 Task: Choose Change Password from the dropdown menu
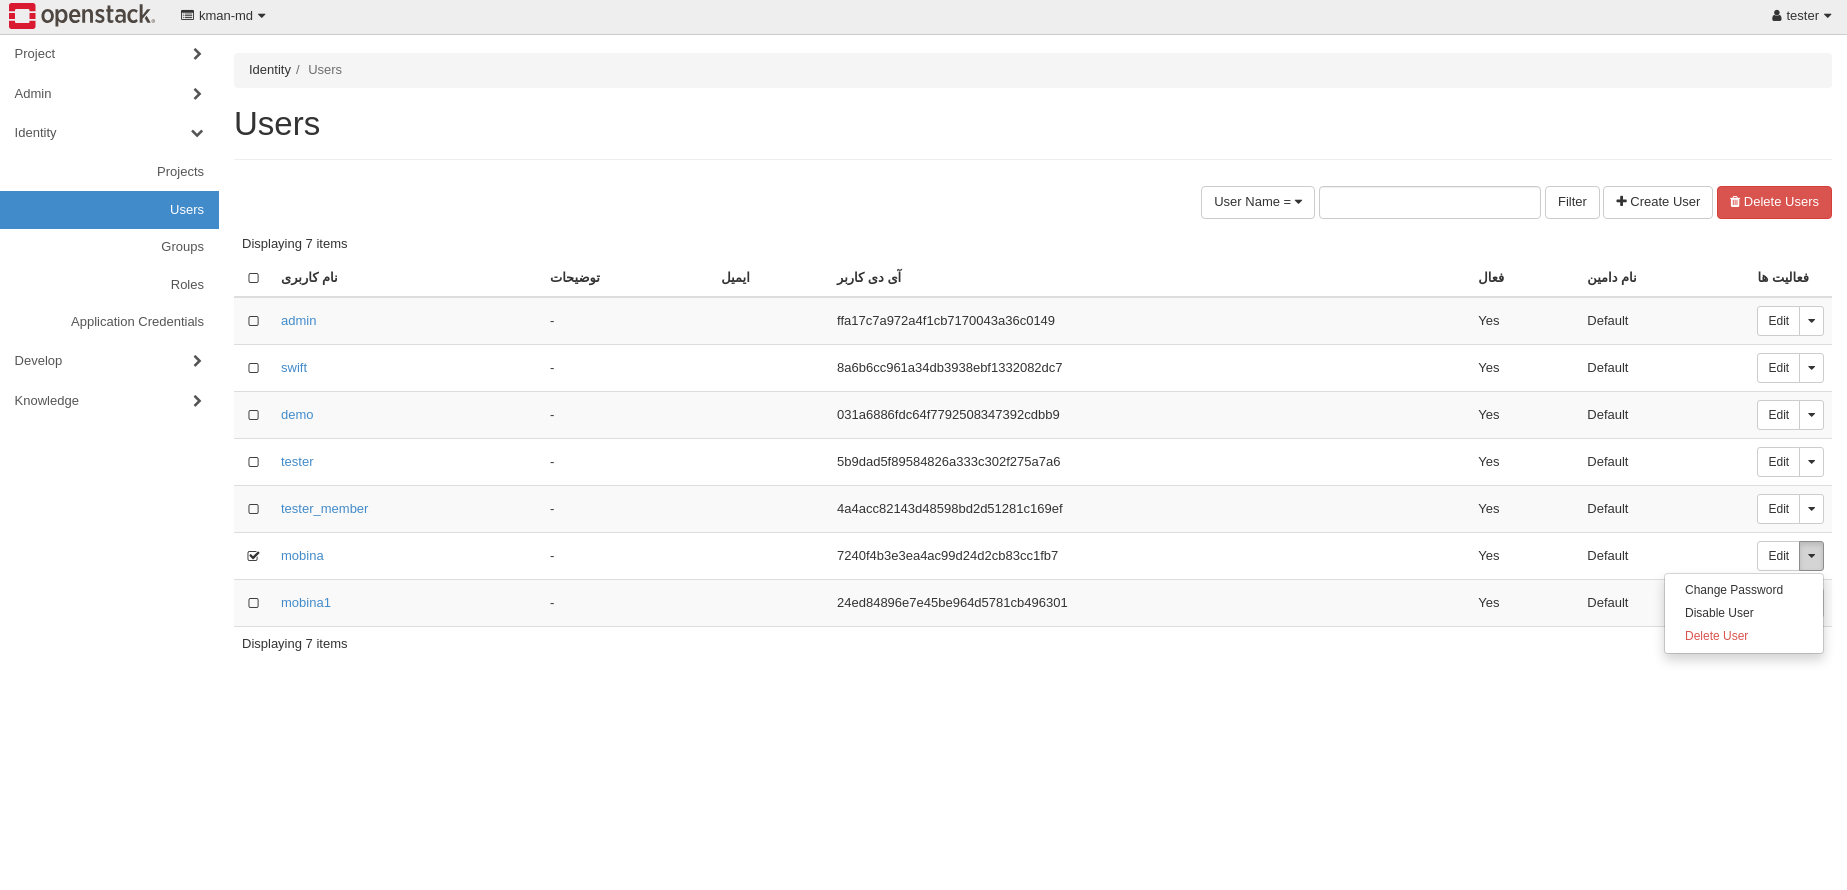tap(1733, 590)
